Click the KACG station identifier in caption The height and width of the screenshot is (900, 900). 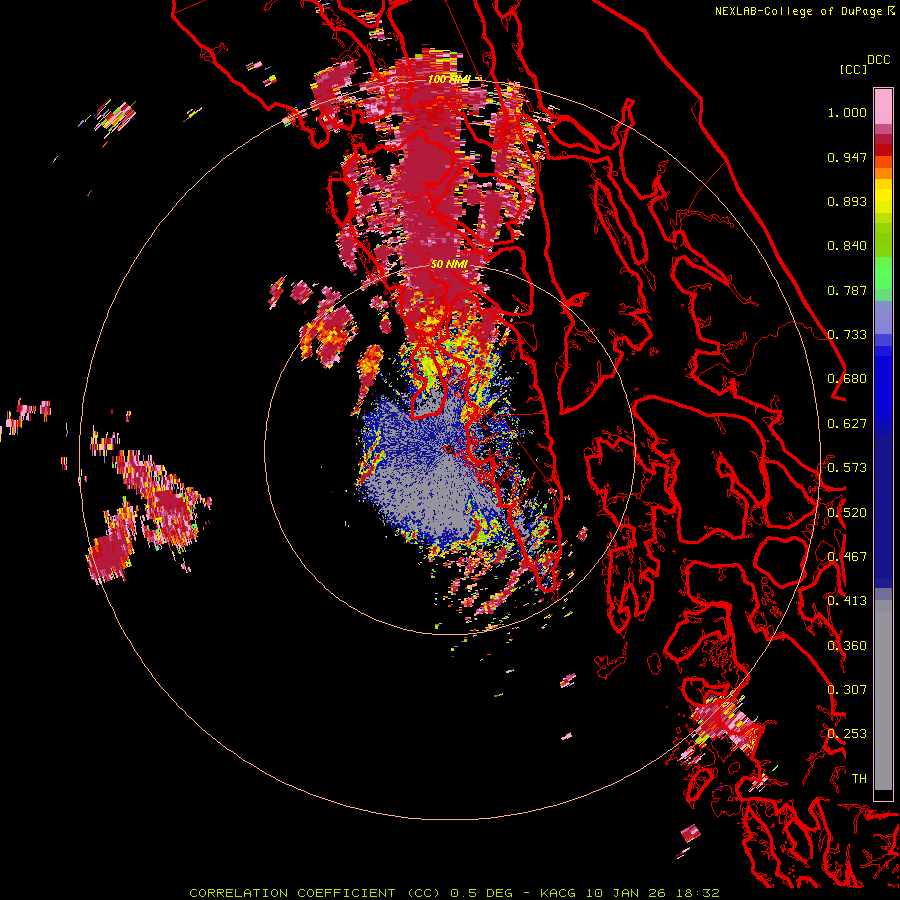pyautogui.click(x=558, y=893)
